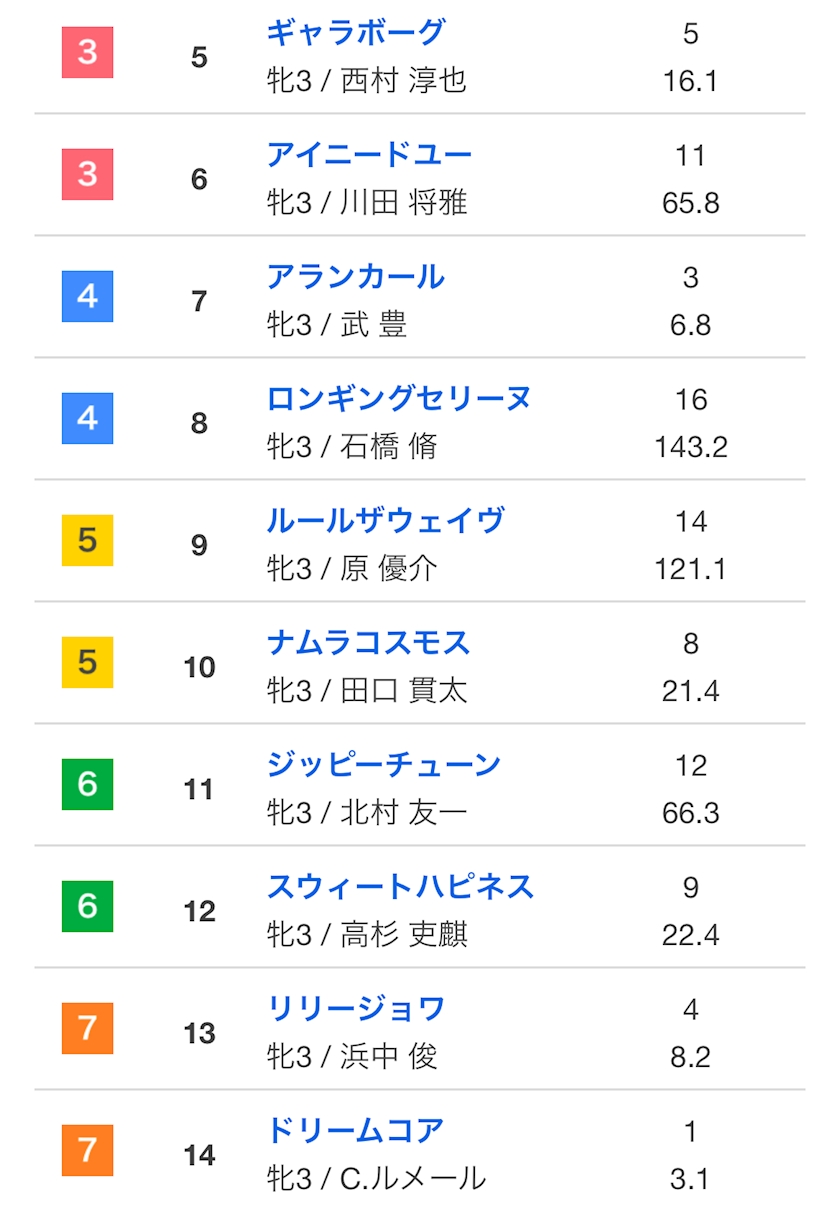Click blue bracket 4 badge for horse 7
840x1205 pixels.
[x=88, y=296]
